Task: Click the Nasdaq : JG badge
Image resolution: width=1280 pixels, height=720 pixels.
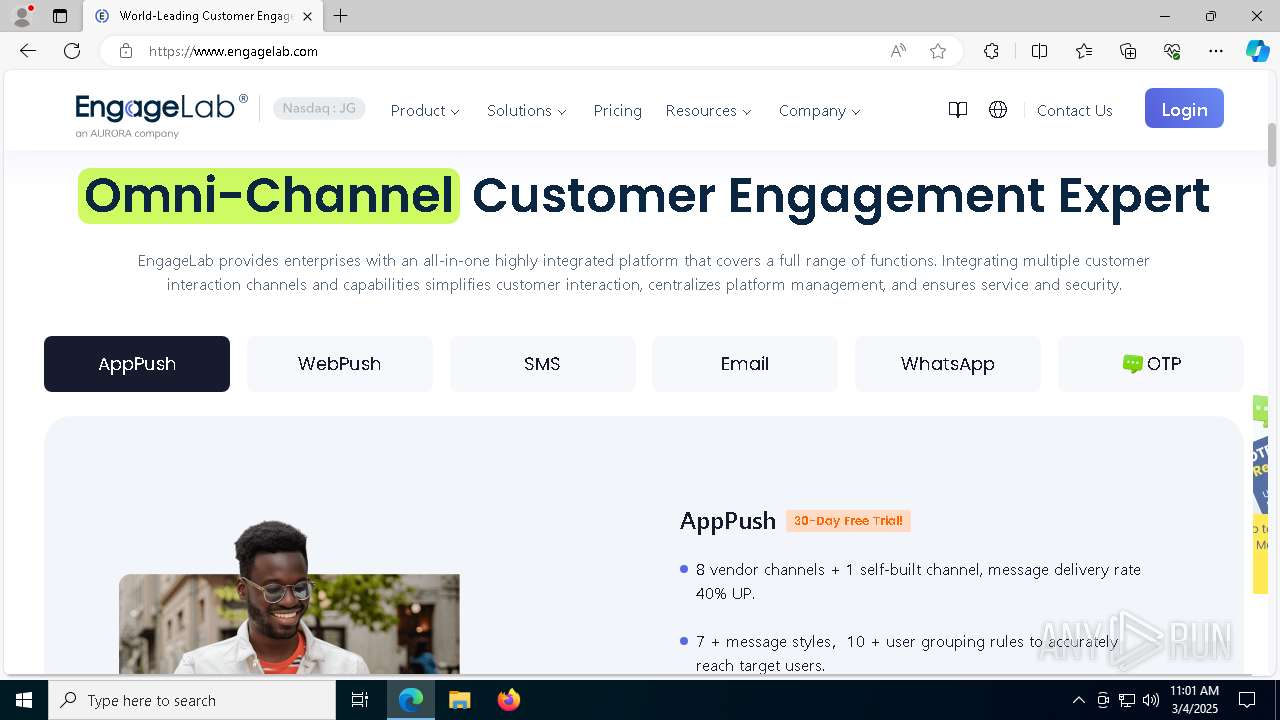Action: click(x=319, y=108)
